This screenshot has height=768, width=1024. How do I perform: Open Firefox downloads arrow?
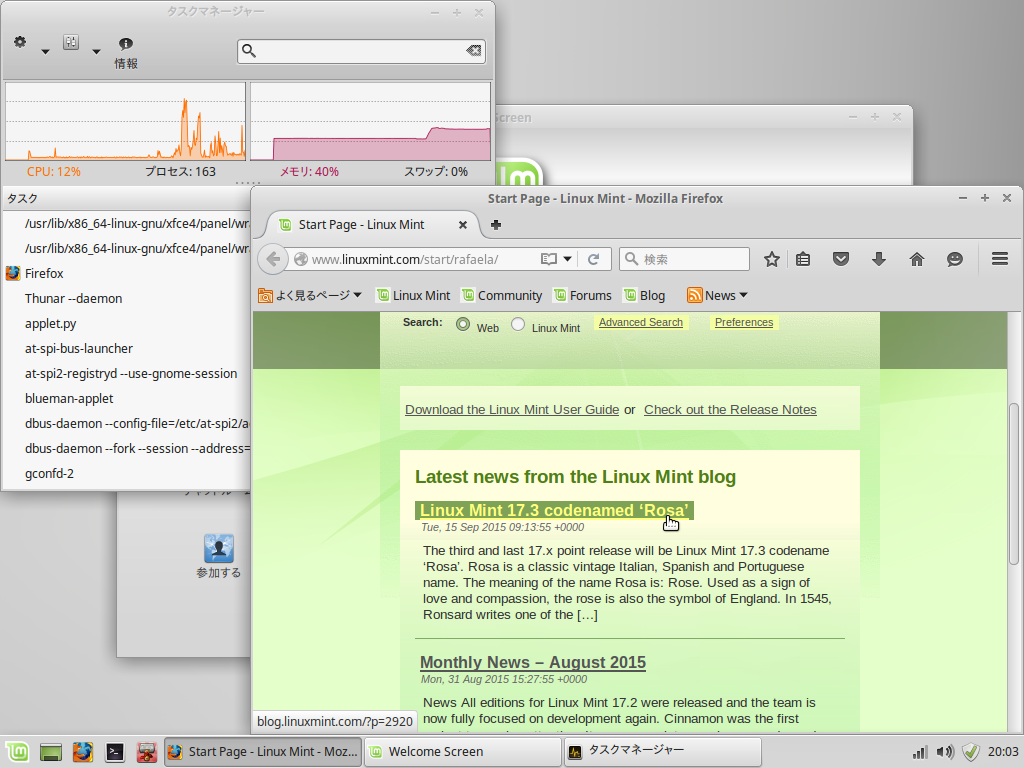(879, 259)
